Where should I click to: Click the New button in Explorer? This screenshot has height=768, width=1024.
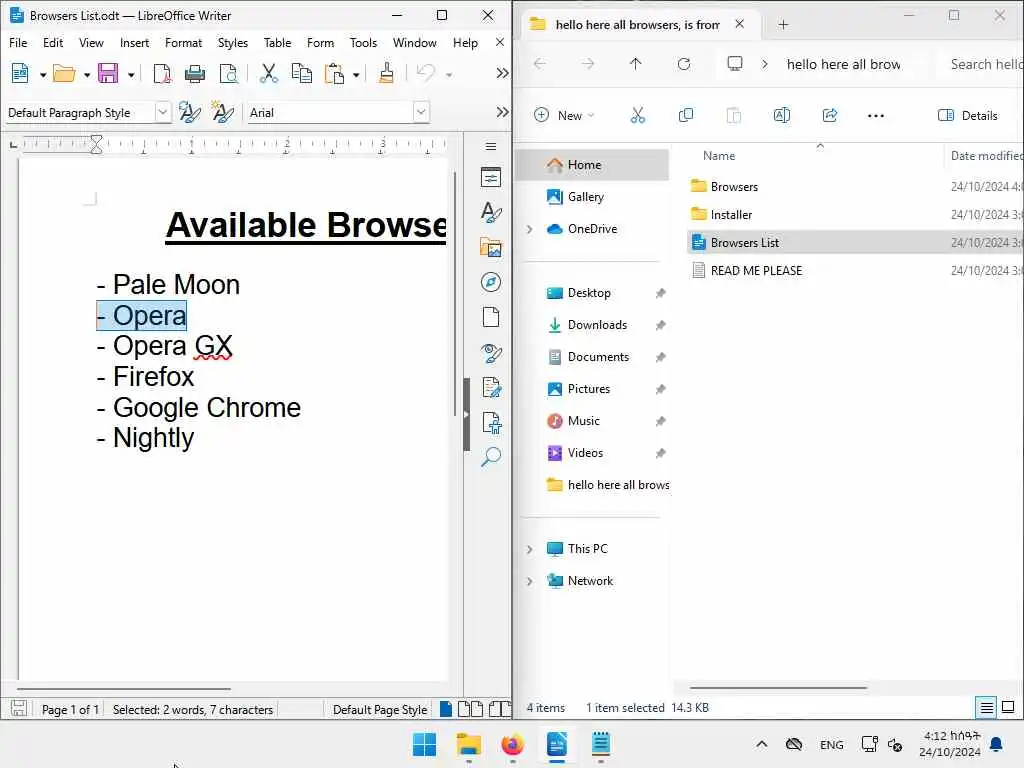564,116
